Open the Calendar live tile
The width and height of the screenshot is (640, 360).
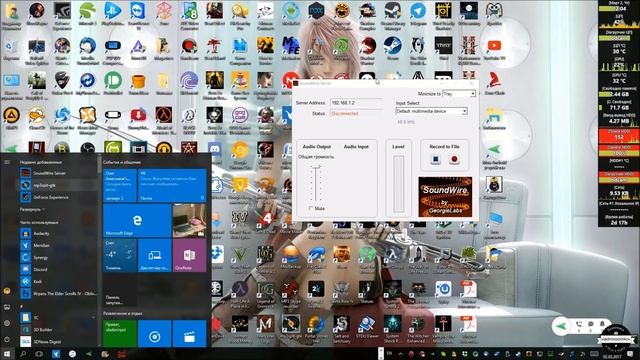(120, 185)
